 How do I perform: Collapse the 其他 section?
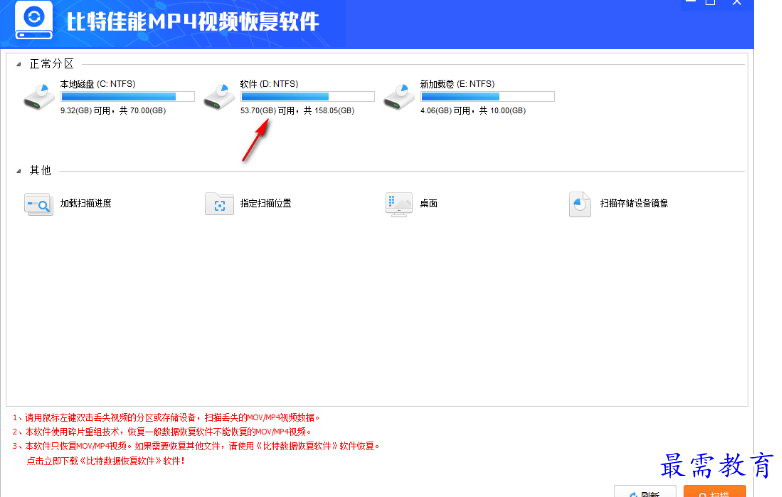(x=19, y=171)
